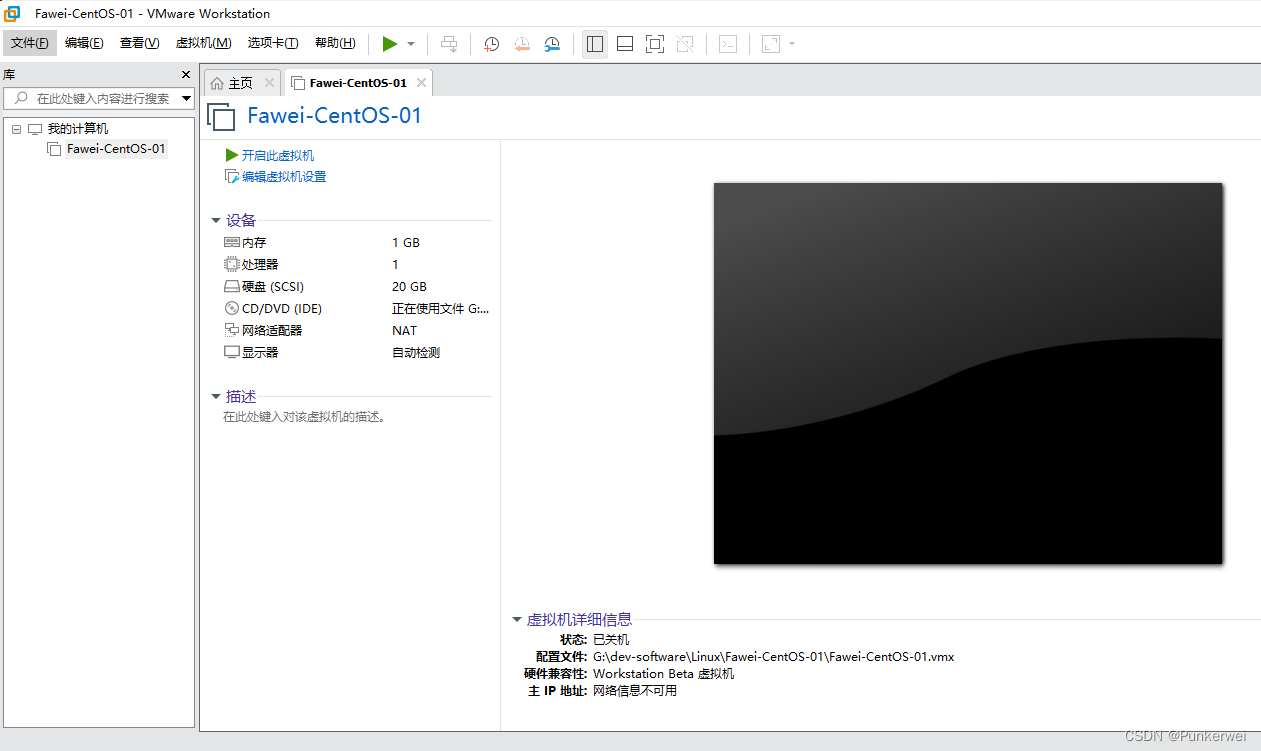Open the snapshot manager icon
Image resolution: width=1261 pixels, height=751 pixels.
pyautogui.click(x=552, y=44)
